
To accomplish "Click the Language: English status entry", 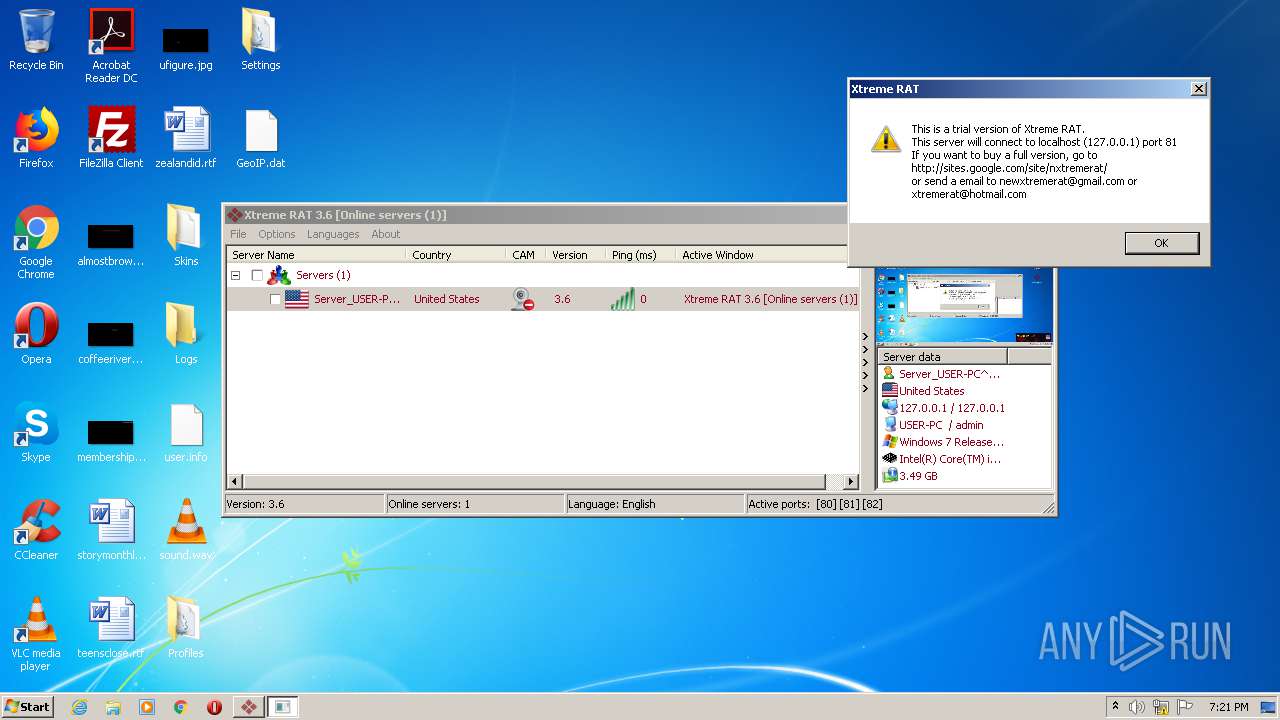I will (x=655, y=504).
